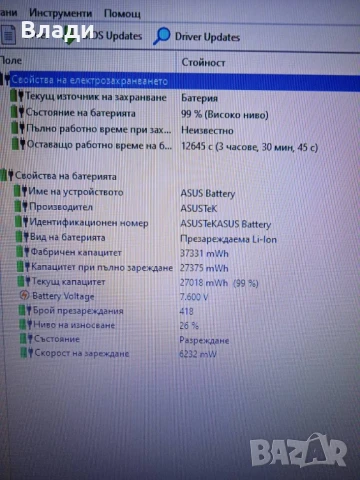Image resolution: width=360 pixels, height=480 pixels.
Task: Click the Battery Voltage lightning icon
Action: coord(24,295)
